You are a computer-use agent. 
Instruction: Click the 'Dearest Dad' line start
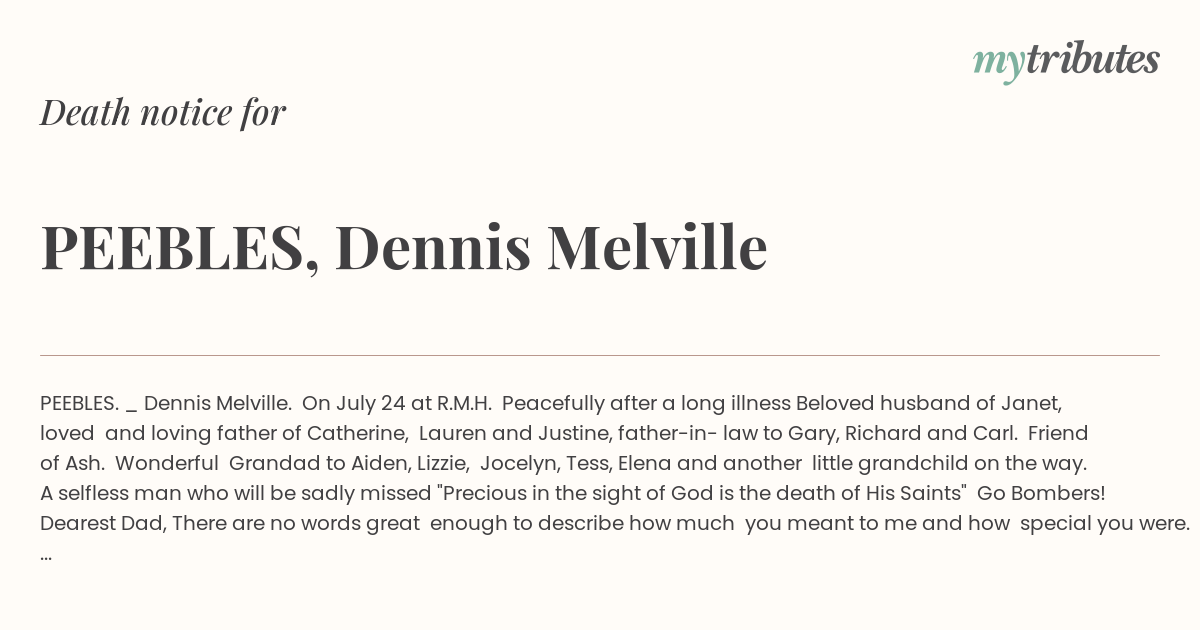coord(103,524)
